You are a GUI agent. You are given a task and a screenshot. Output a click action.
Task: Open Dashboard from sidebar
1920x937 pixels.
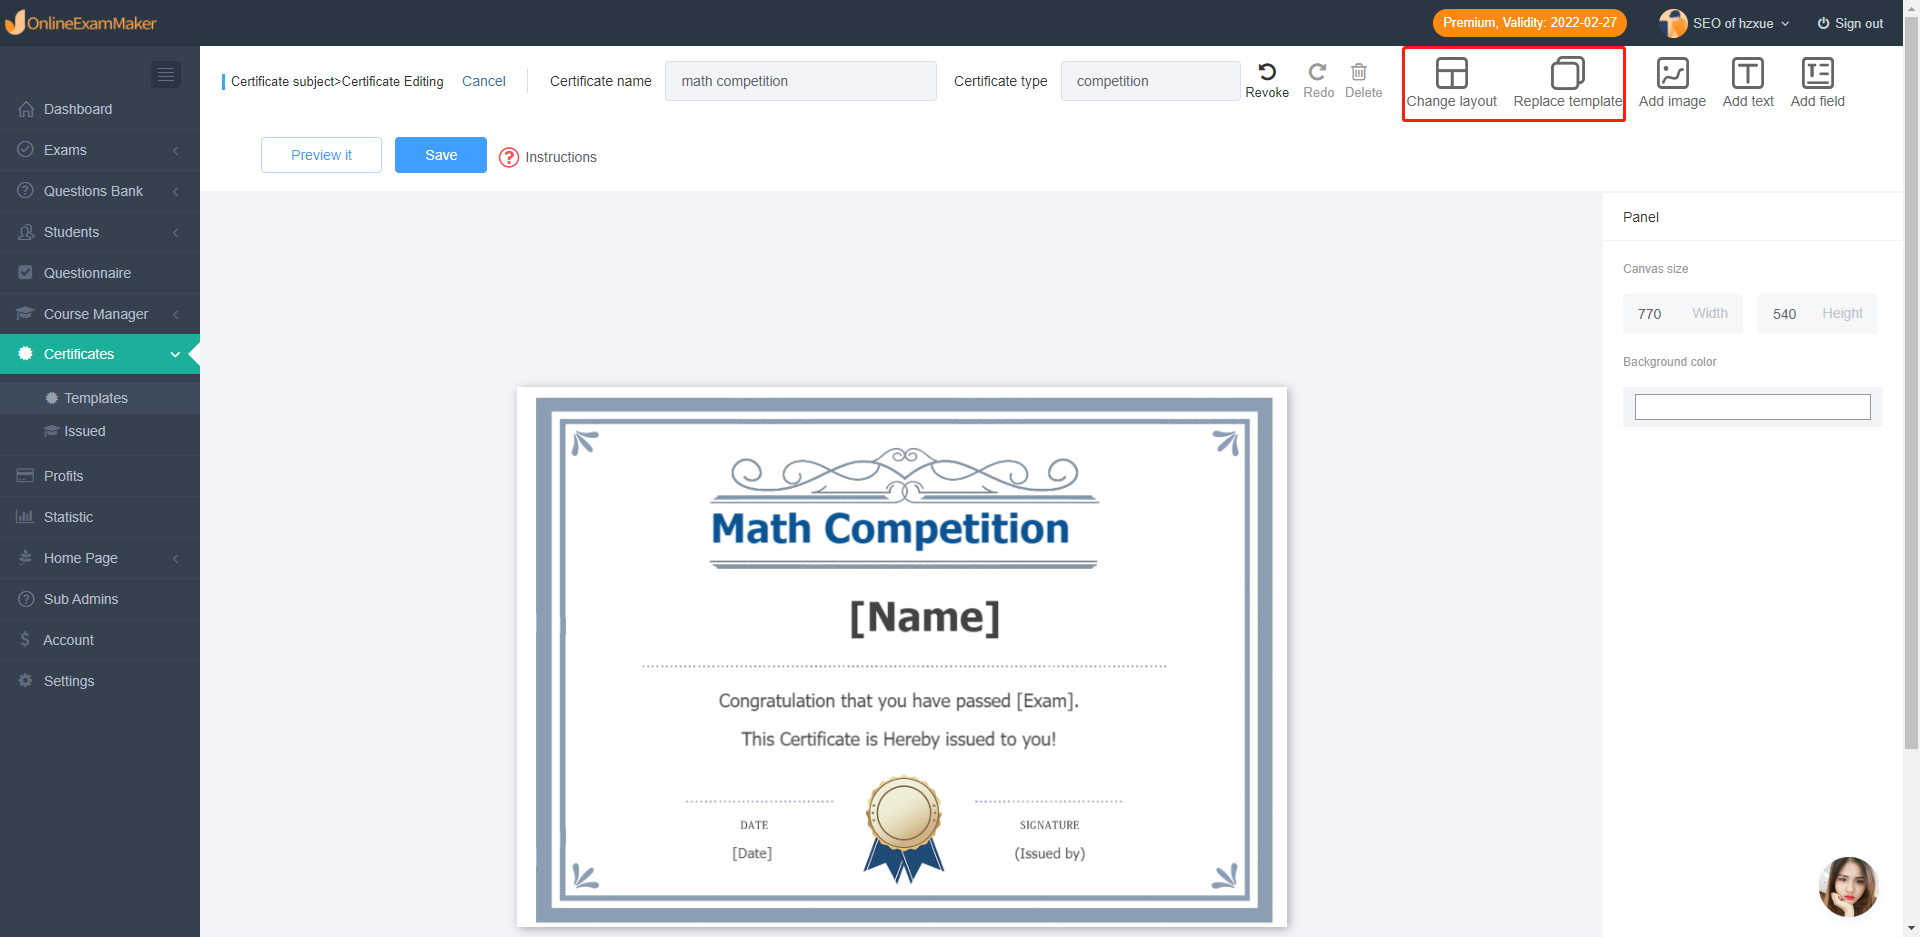pos(100,109)
